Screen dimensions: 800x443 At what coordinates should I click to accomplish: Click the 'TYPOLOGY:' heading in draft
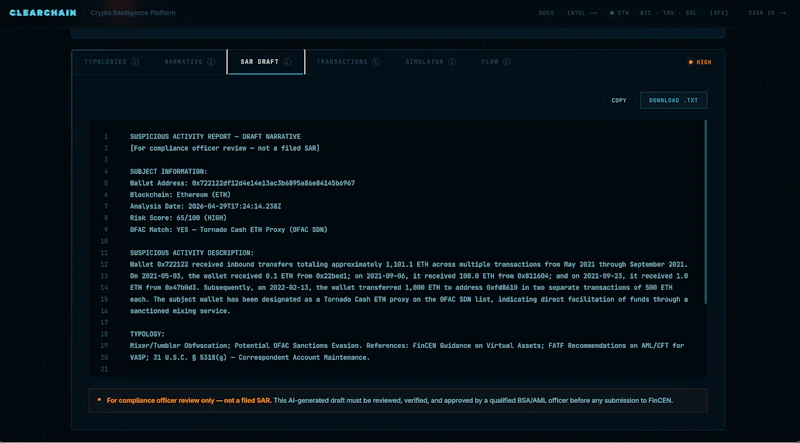[x=147, y=334]
